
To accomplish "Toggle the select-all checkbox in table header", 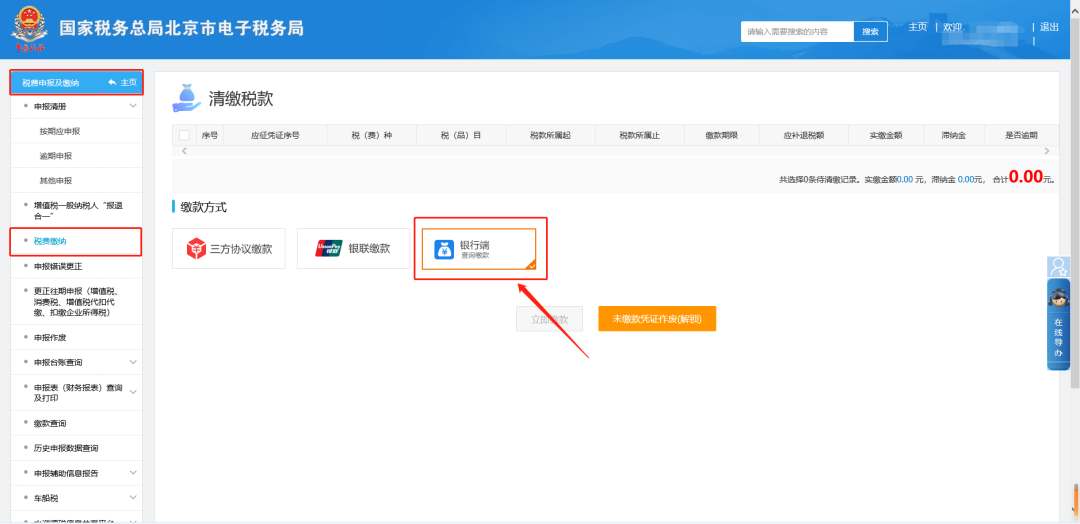I will coord(184,135).
